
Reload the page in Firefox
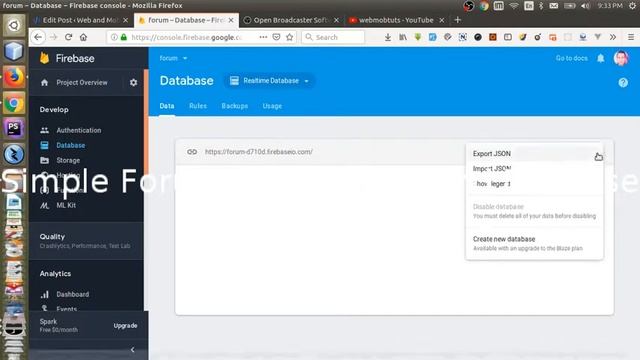(x=68, y=37)
